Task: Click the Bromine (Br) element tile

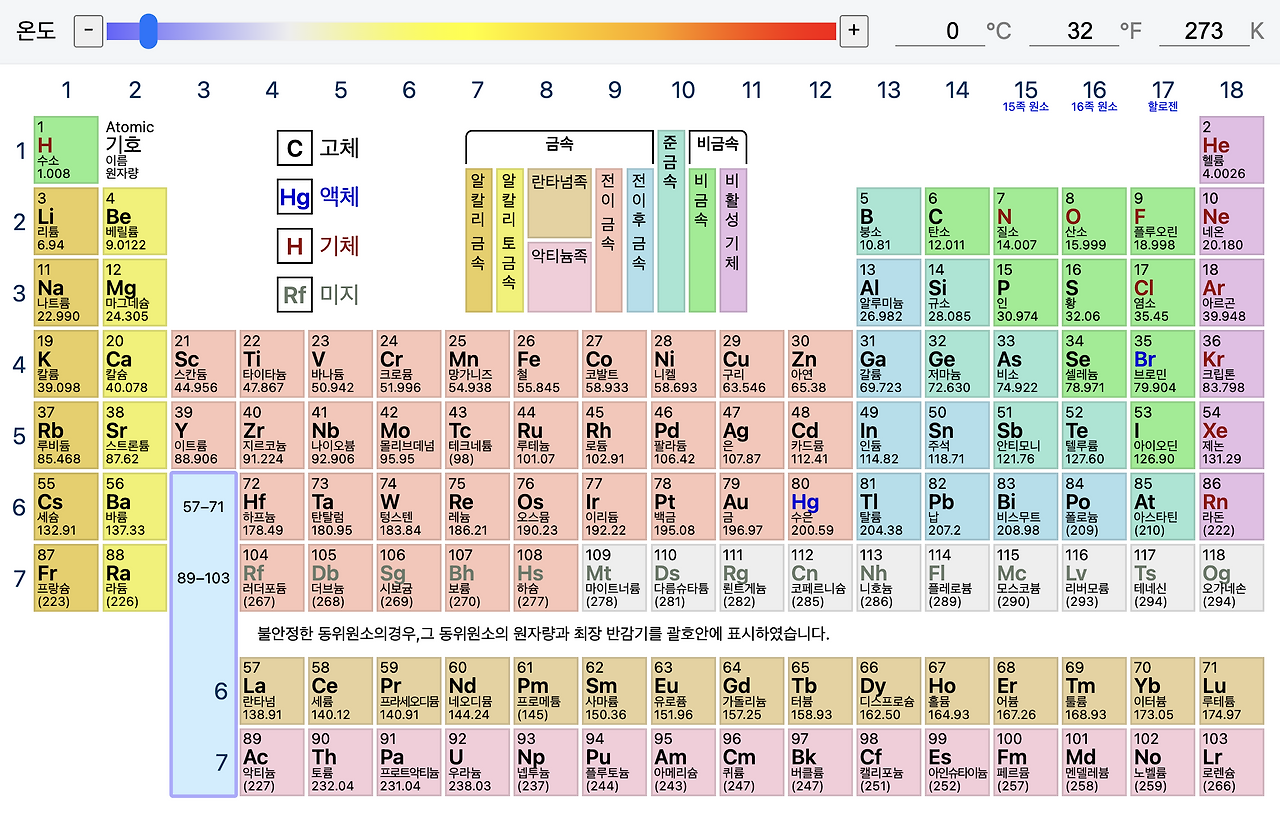Action: [1163, 365]
